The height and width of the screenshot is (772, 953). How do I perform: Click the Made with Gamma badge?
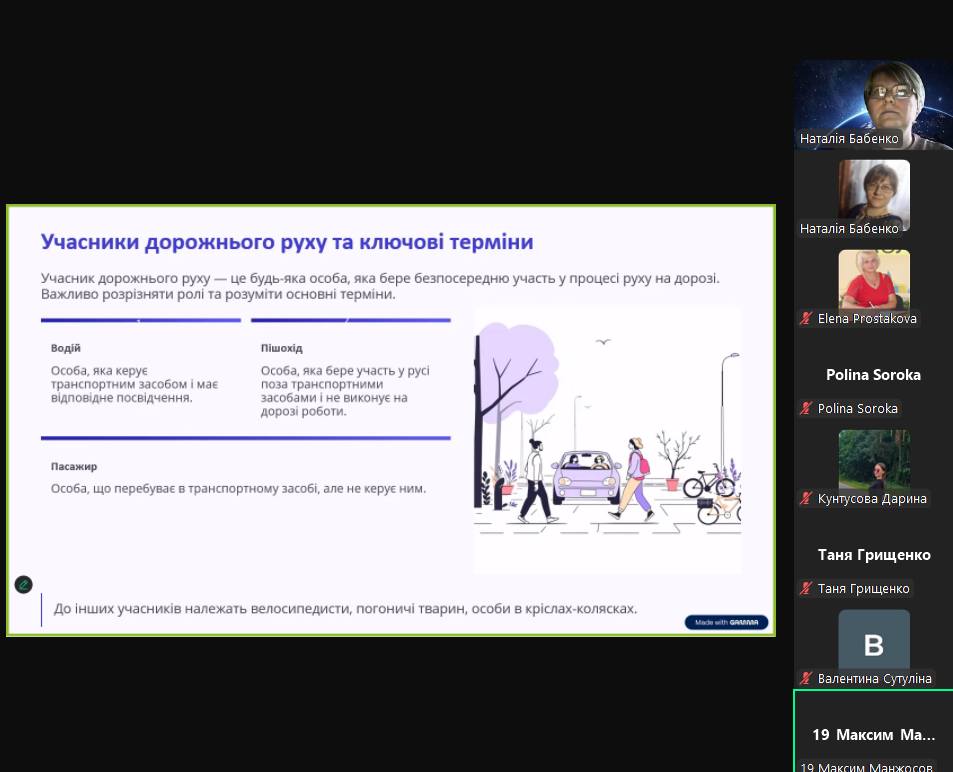726,622
